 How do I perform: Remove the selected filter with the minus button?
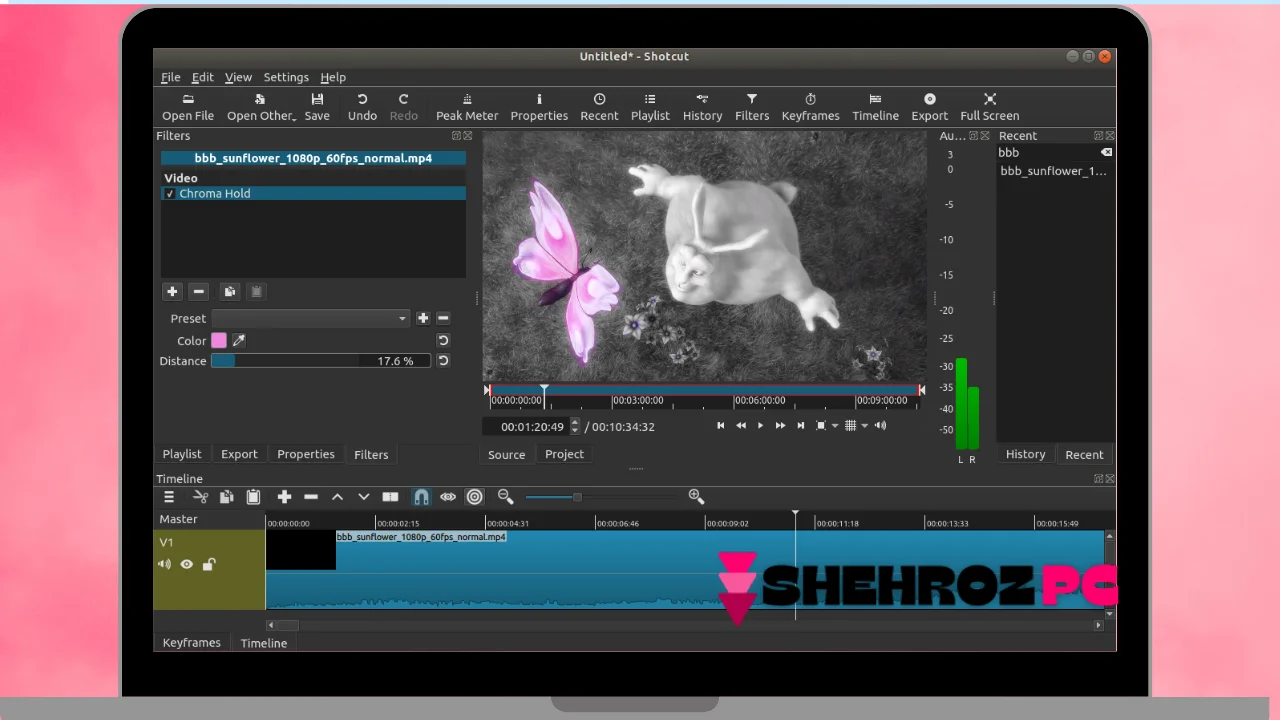click(198, 291)
